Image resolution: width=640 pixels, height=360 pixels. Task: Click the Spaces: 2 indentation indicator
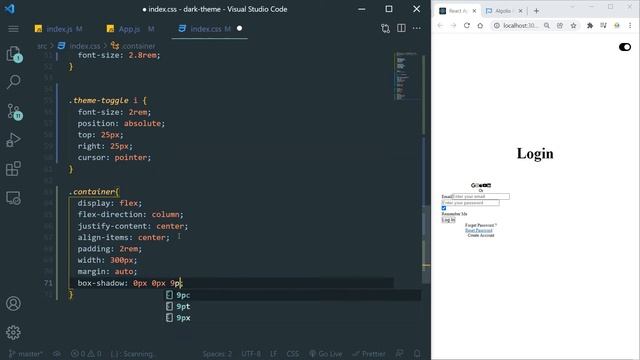[217, 354]
